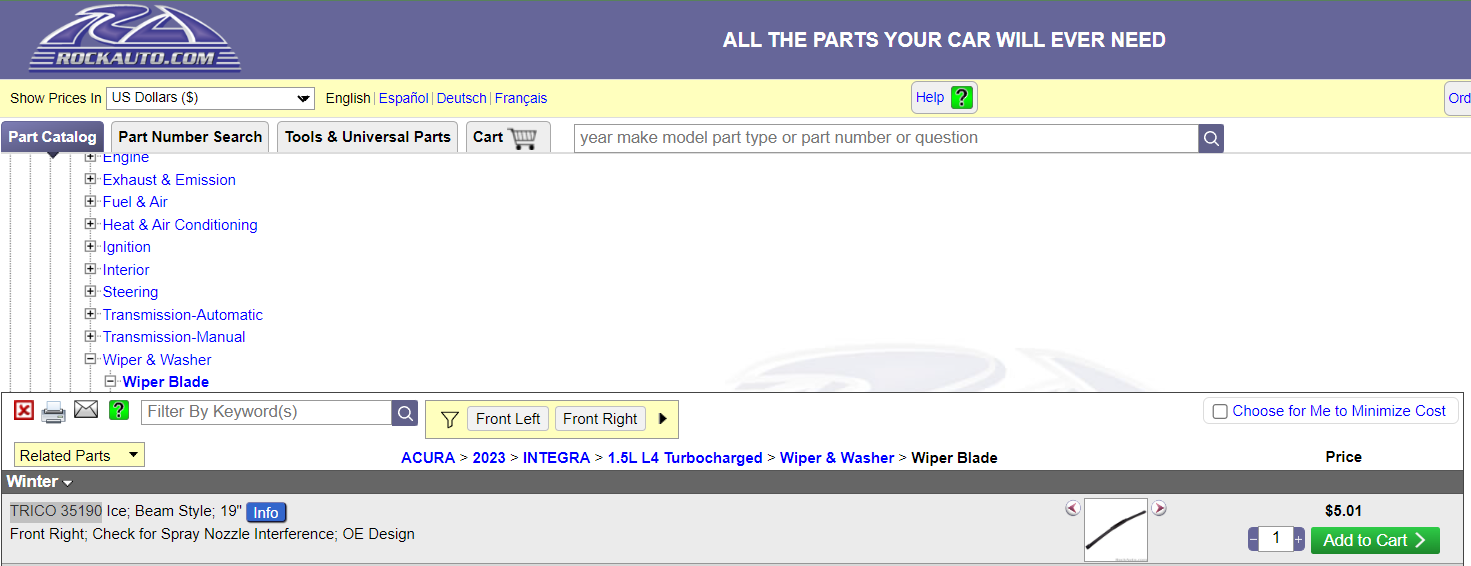Image resolution: width=1471 pixels, height=566 pixels.
Task: Click Add to Cart for TRICO 35190
Action: click(x=1375, y=540)
